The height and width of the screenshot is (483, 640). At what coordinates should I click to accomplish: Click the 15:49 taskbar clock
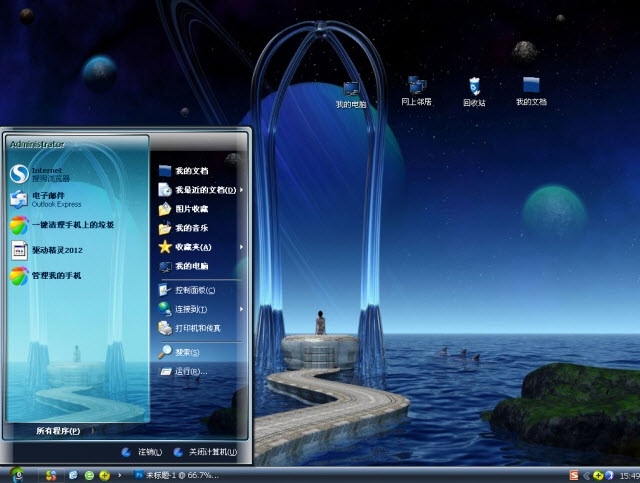tap(629, 476)
